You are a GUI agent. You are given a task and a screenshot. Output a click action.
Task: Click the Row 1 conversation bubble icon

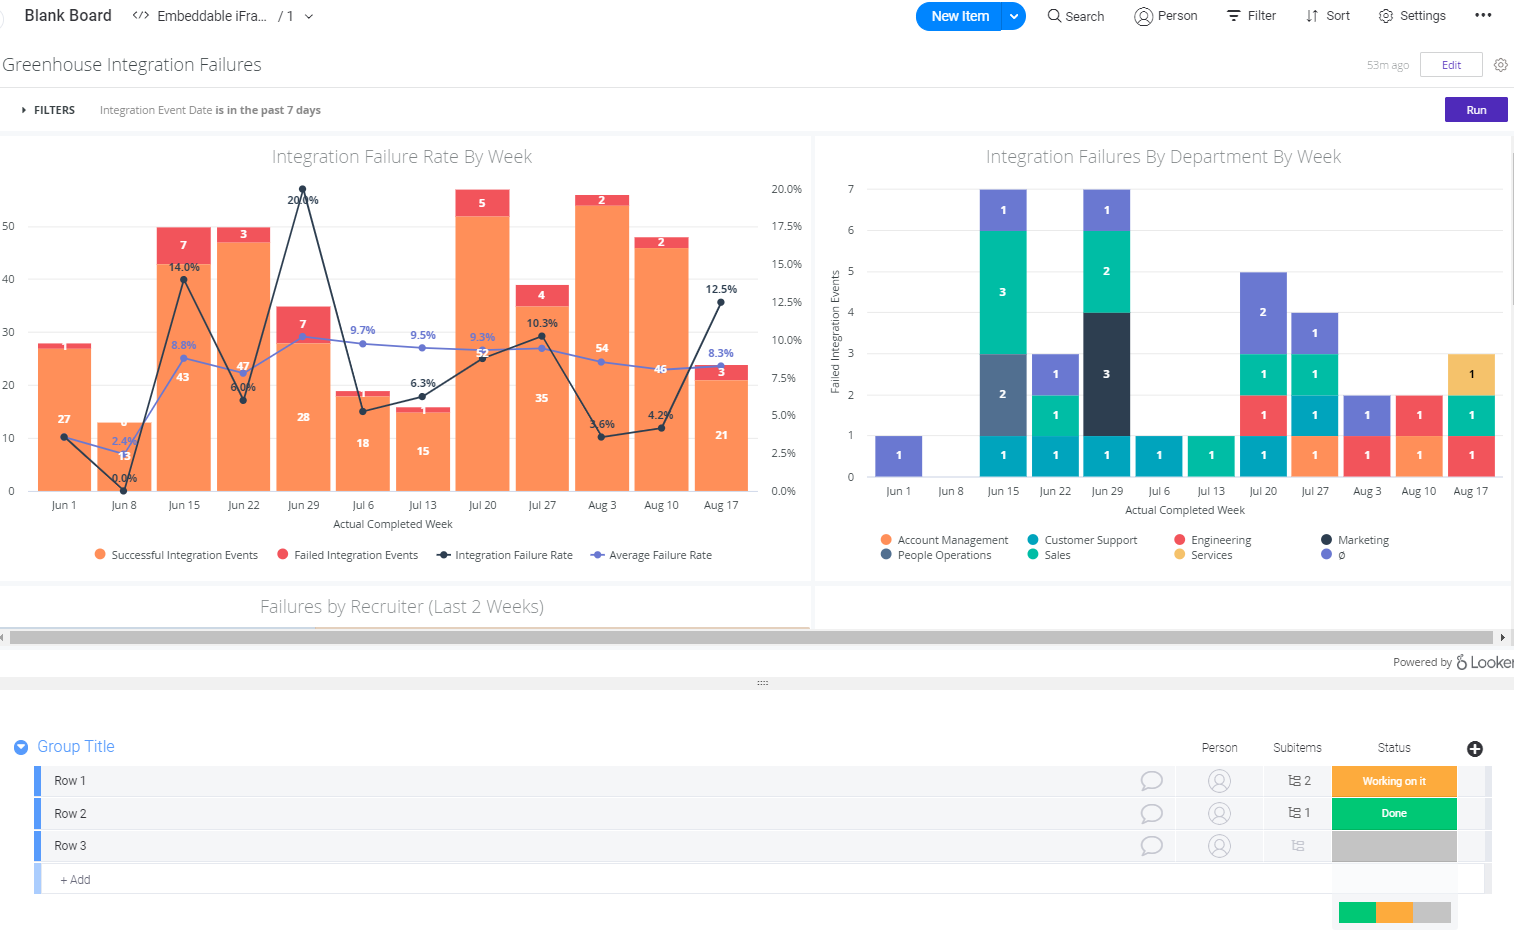click(1151, 781)
